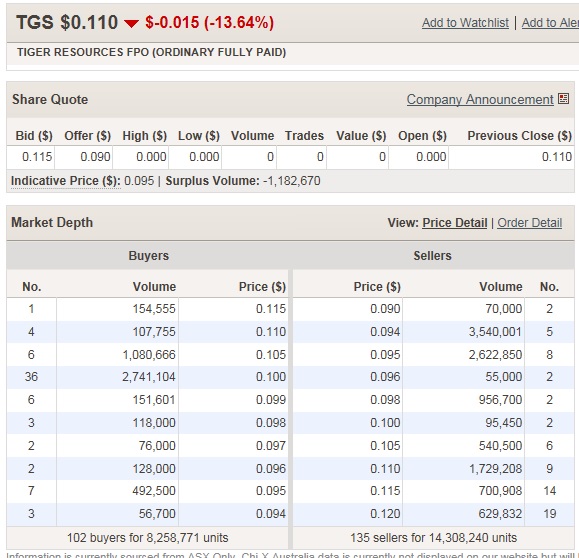
Task: Click the Bid ($) column header
Action: point(34,136)
